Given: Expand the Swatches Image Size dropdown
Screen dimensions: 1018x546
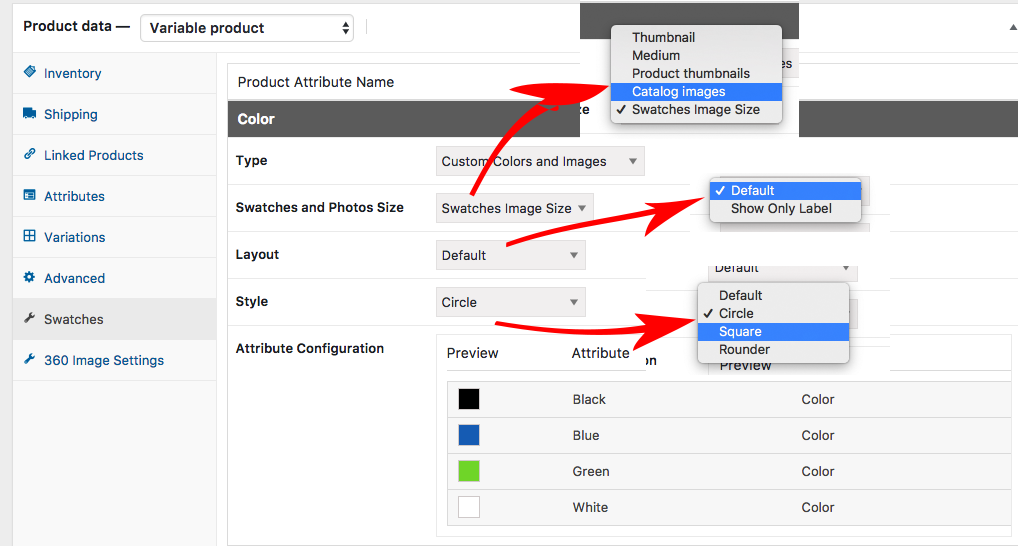Looking at the screenshot, I should point(515,208).
